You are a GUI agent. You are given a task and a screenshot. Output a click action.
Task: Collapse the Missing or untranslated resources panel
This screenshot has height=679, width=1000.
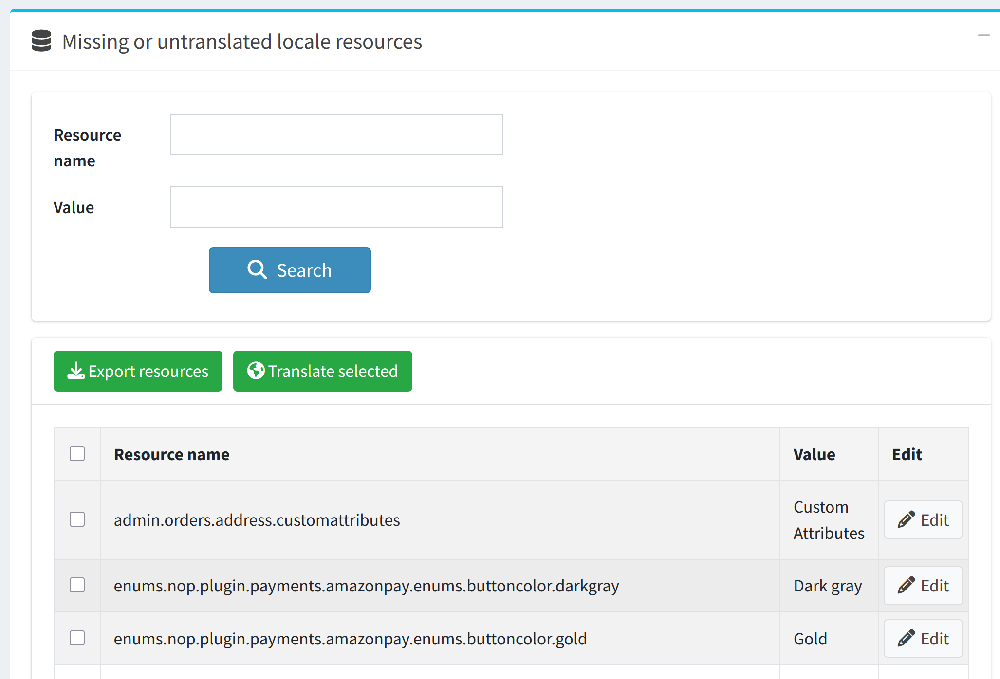[983, 35]
